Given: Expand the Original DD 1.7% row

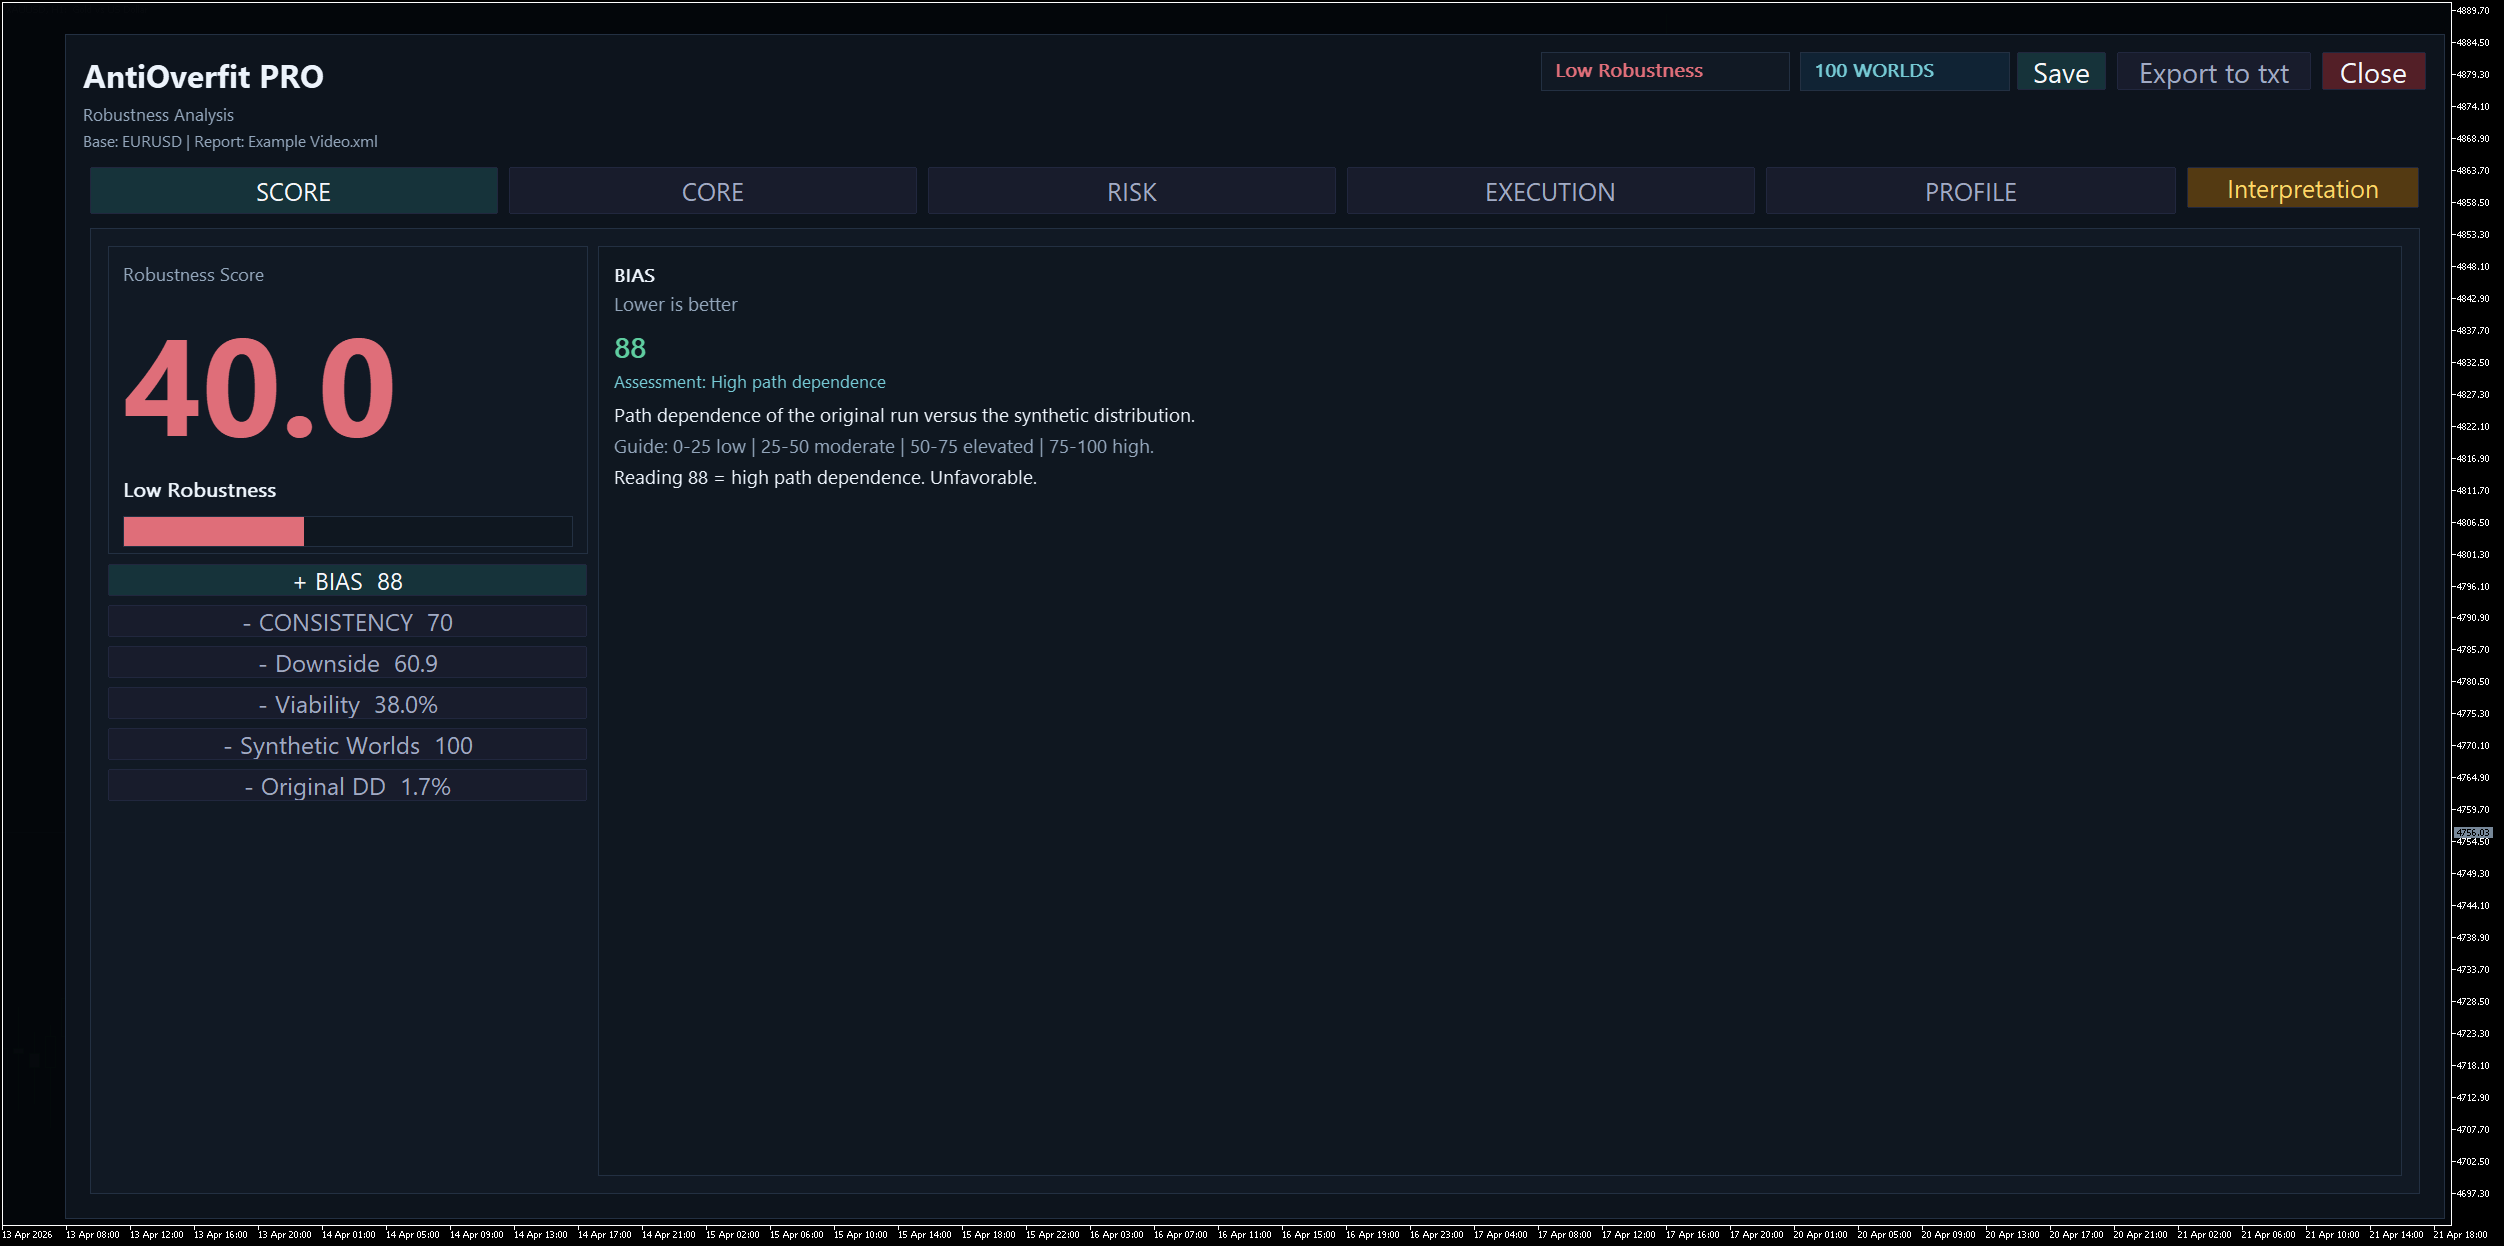Looking at the screenshot, I should (x=347, y=786).
